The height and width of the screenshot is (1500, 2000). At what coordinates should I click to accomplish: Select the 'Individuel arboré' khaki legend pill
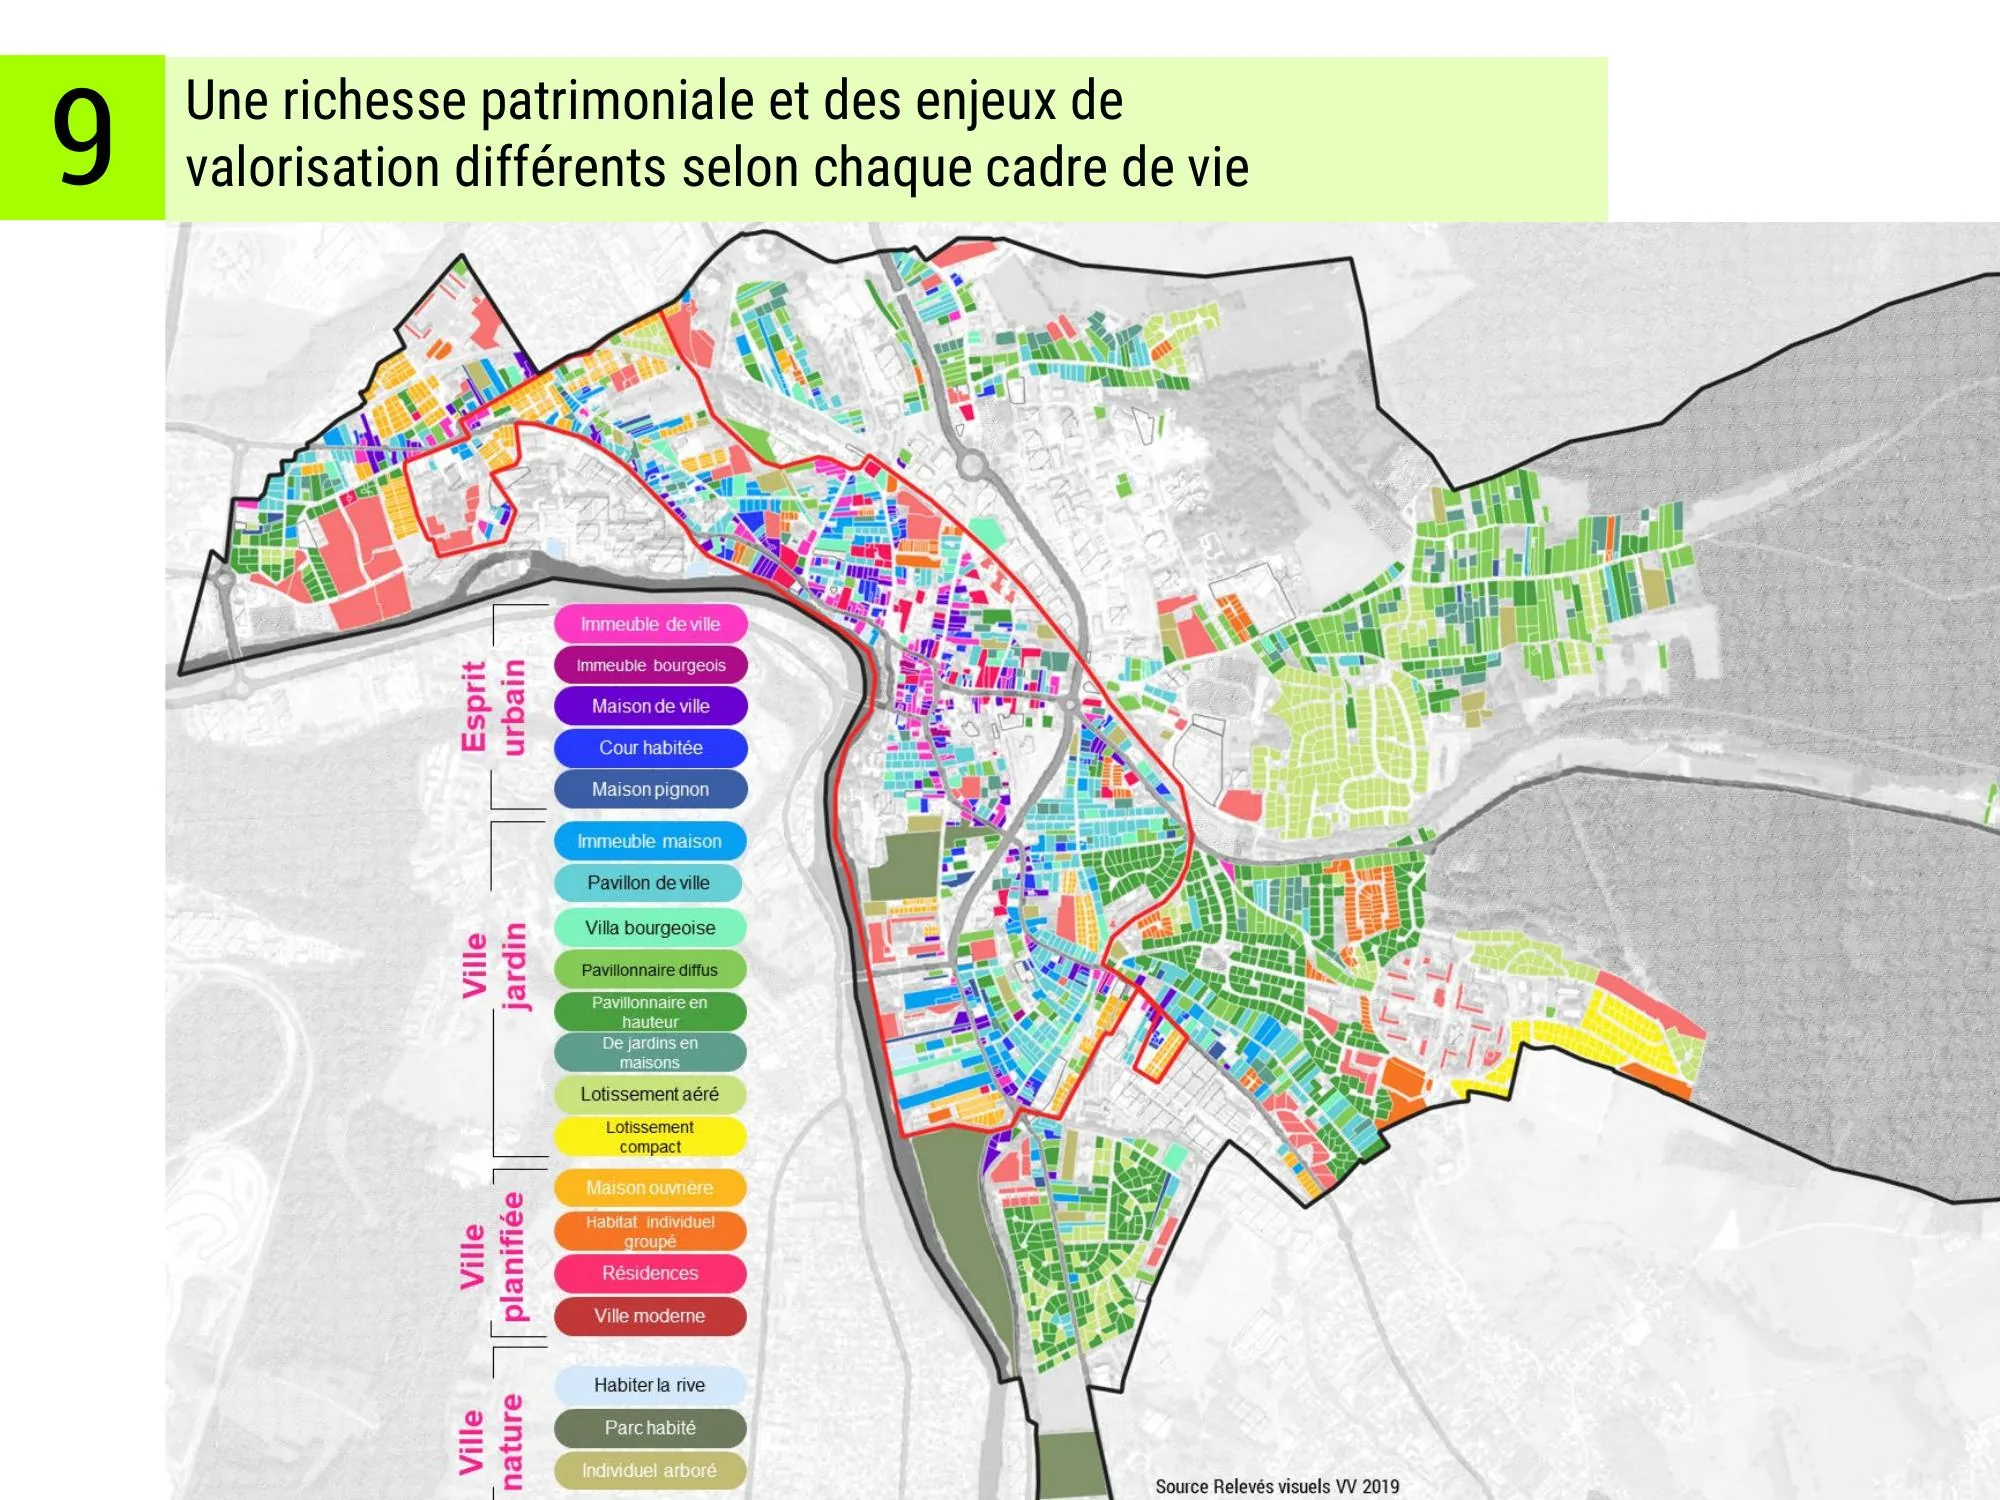pyautogui.click(x=650, y=1470)
